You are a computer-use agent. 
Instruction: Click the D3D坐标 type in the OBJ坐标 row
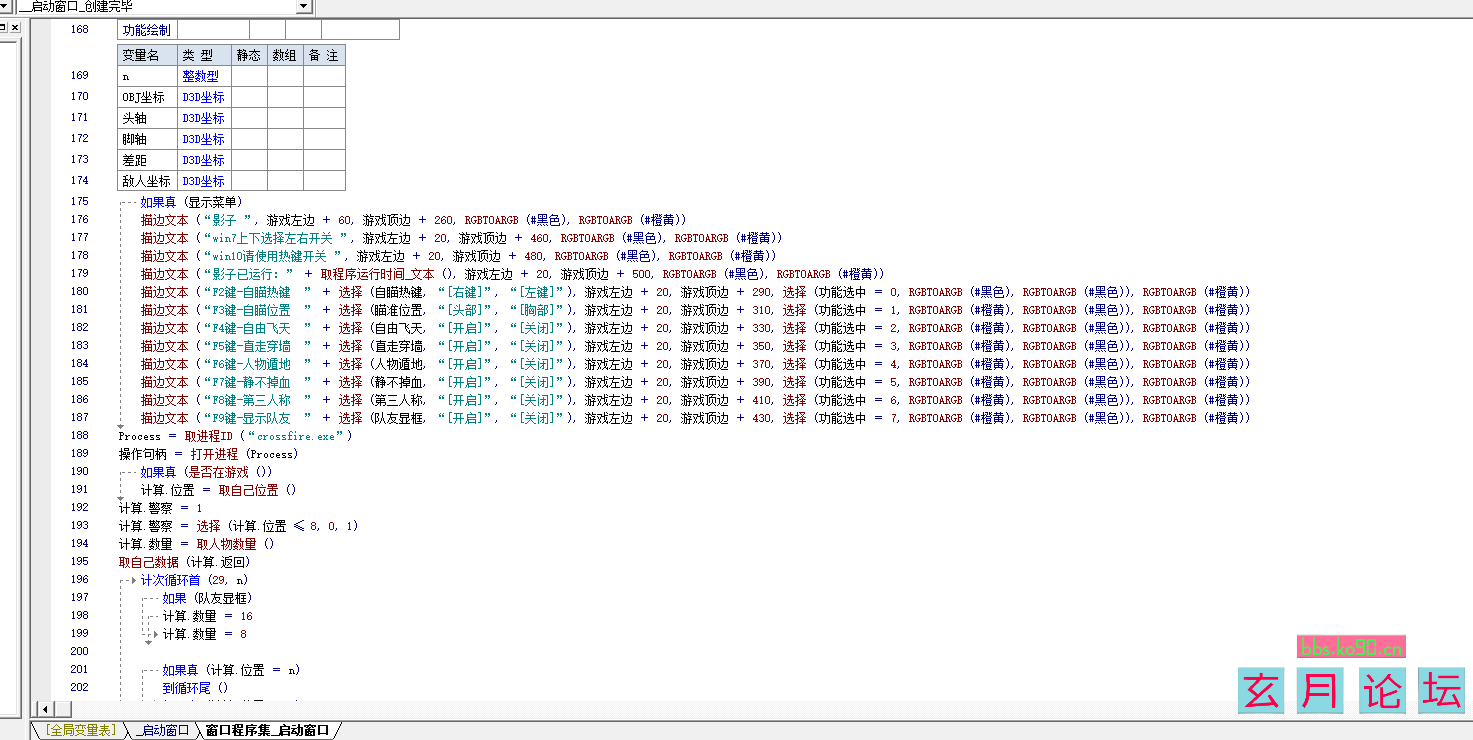tap(203, 97)
